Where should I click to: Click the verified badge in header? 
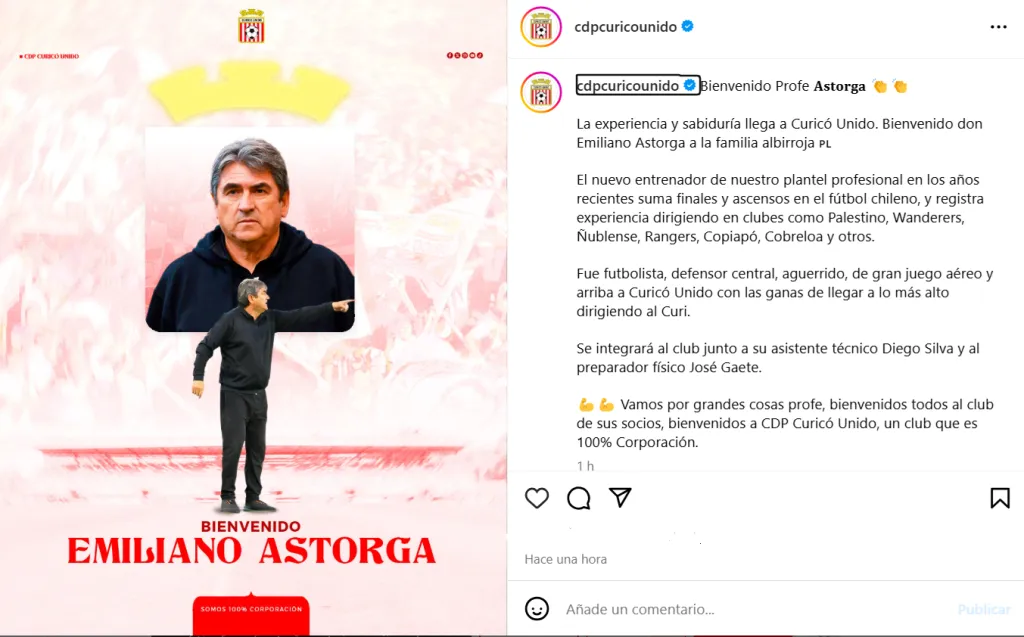tap(688, 26)
